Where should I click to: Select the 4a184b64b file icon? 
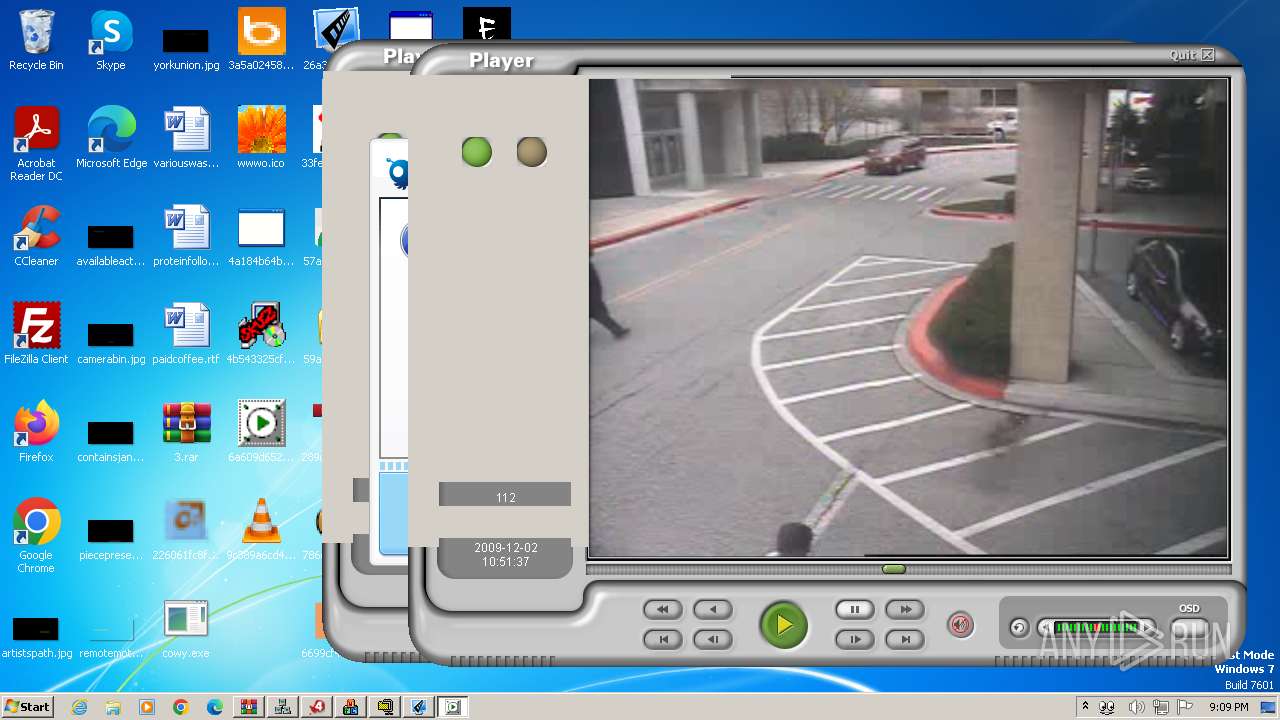[x=261, y=238]
